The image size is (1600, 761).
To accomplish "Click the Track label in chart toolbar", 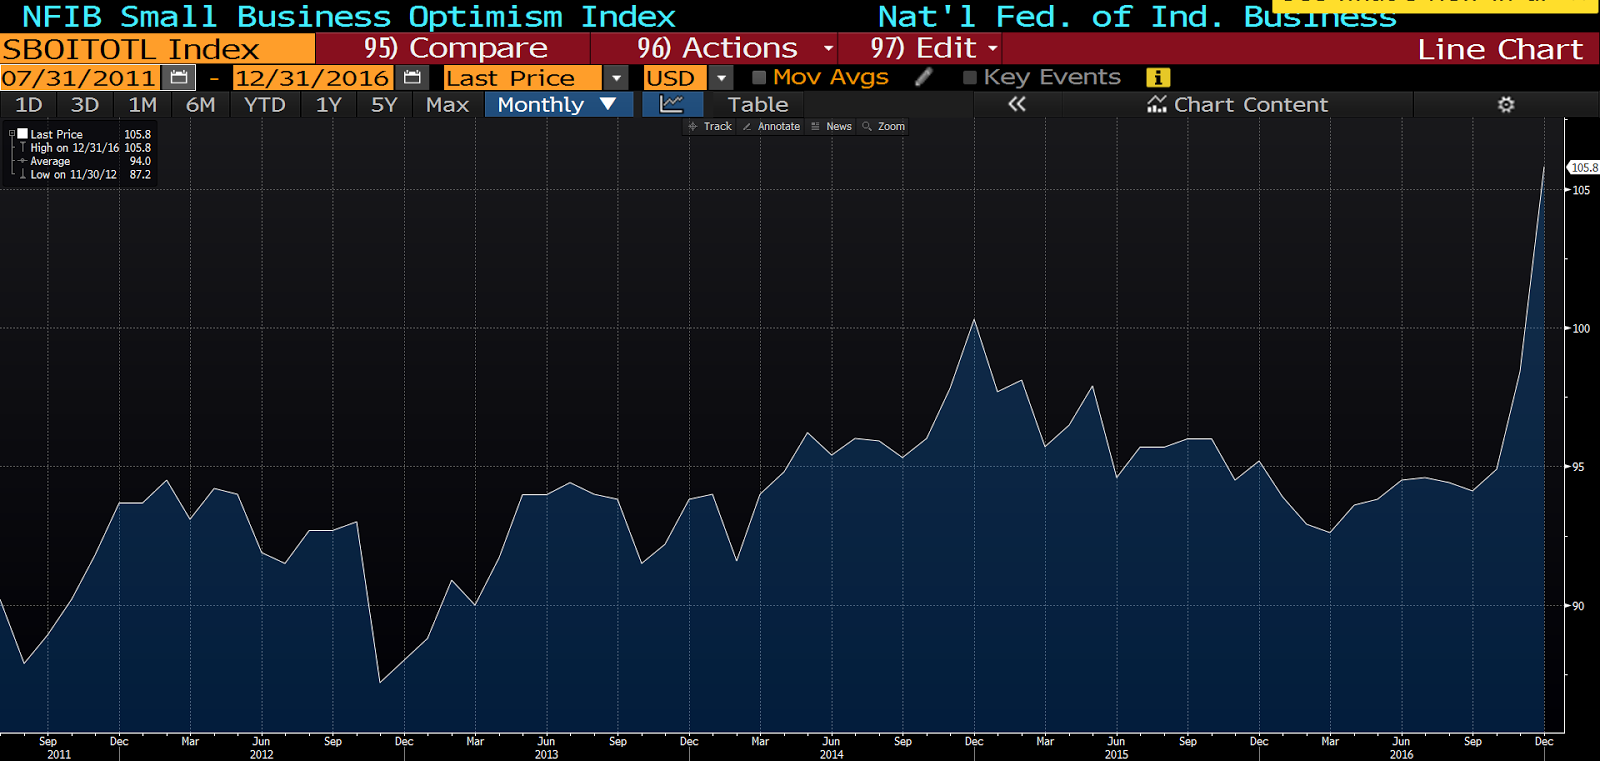I will (x=718, y=127).
